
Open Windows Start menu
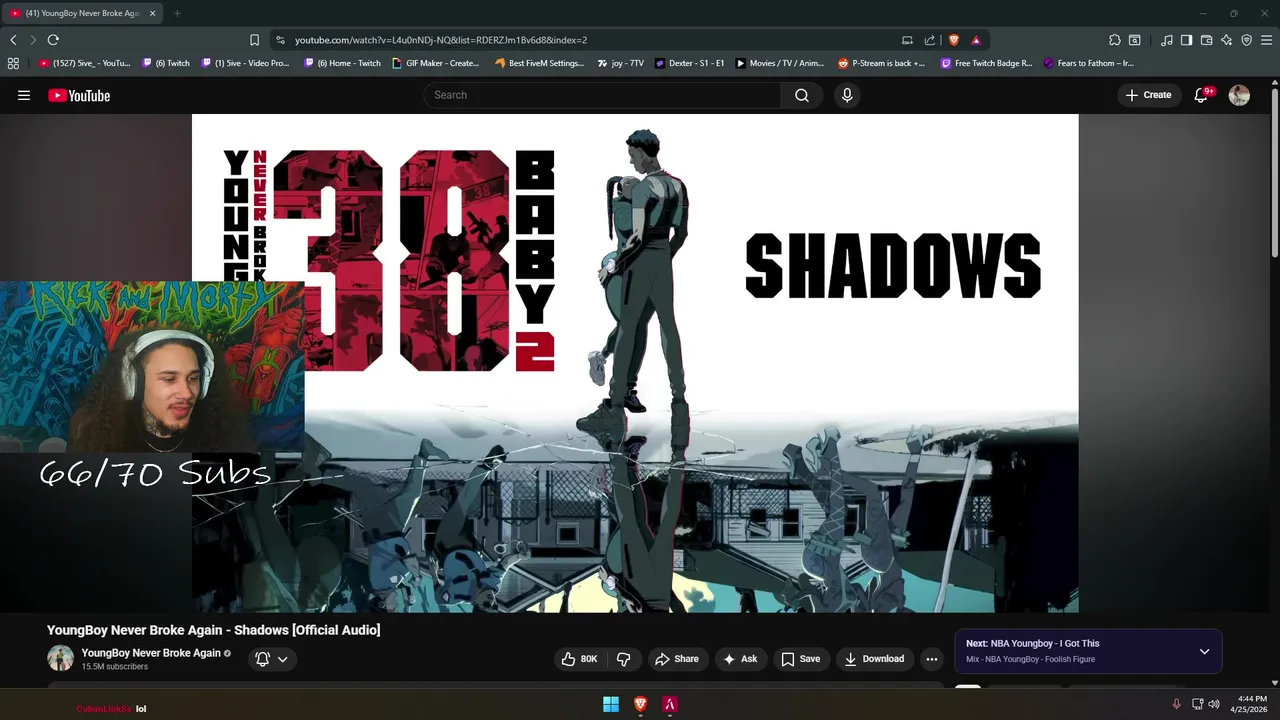tap(611, 705)
